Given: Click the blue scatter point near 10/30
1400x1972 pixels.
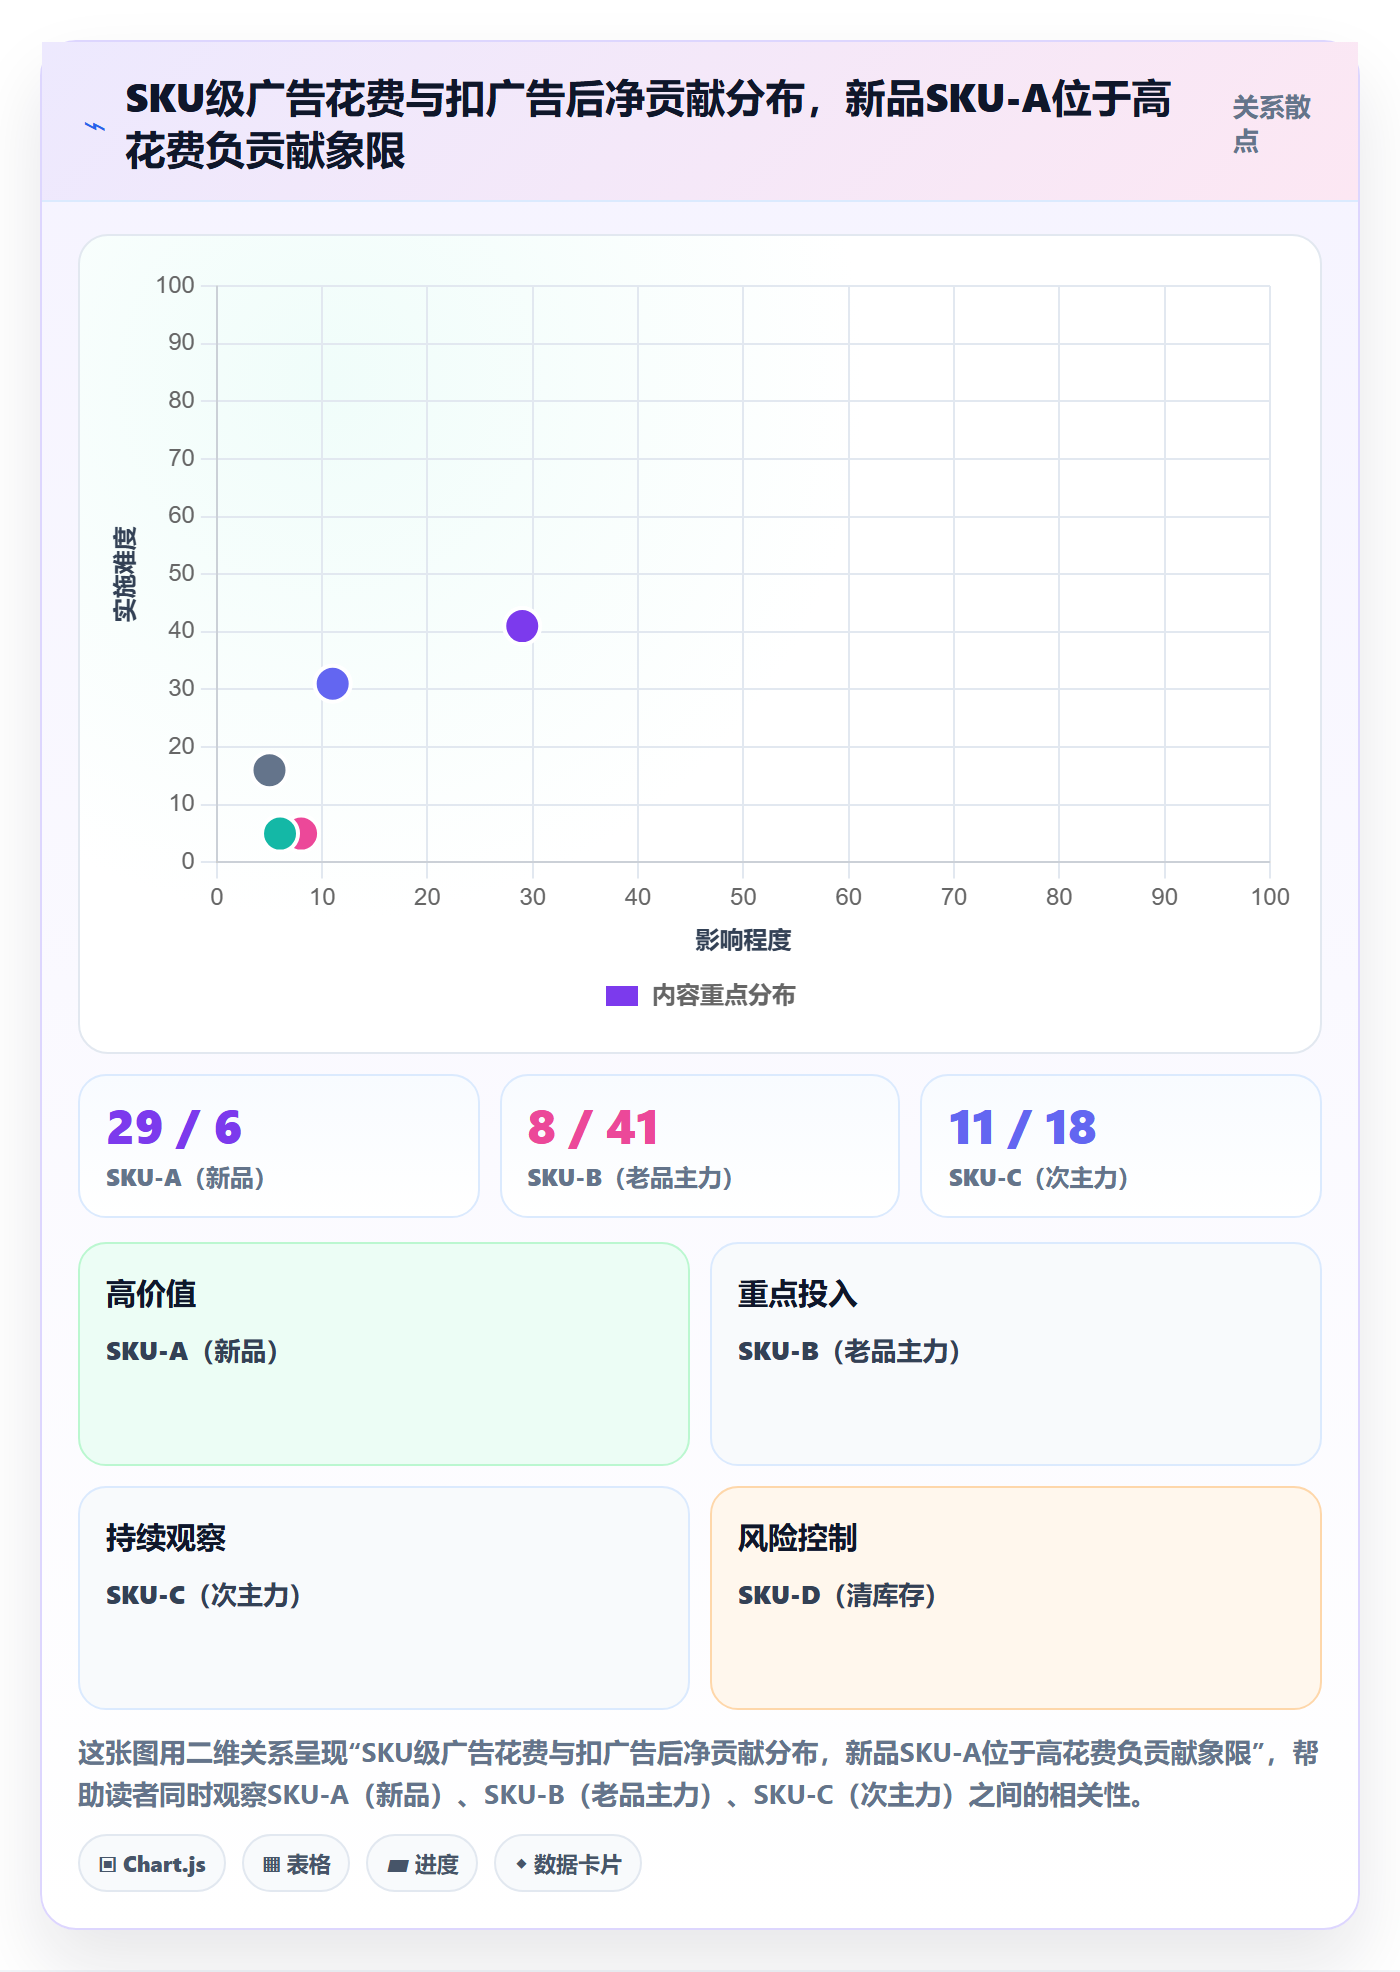Looking at the screenshot, I should pyautogui.click(x=332, y=684).
